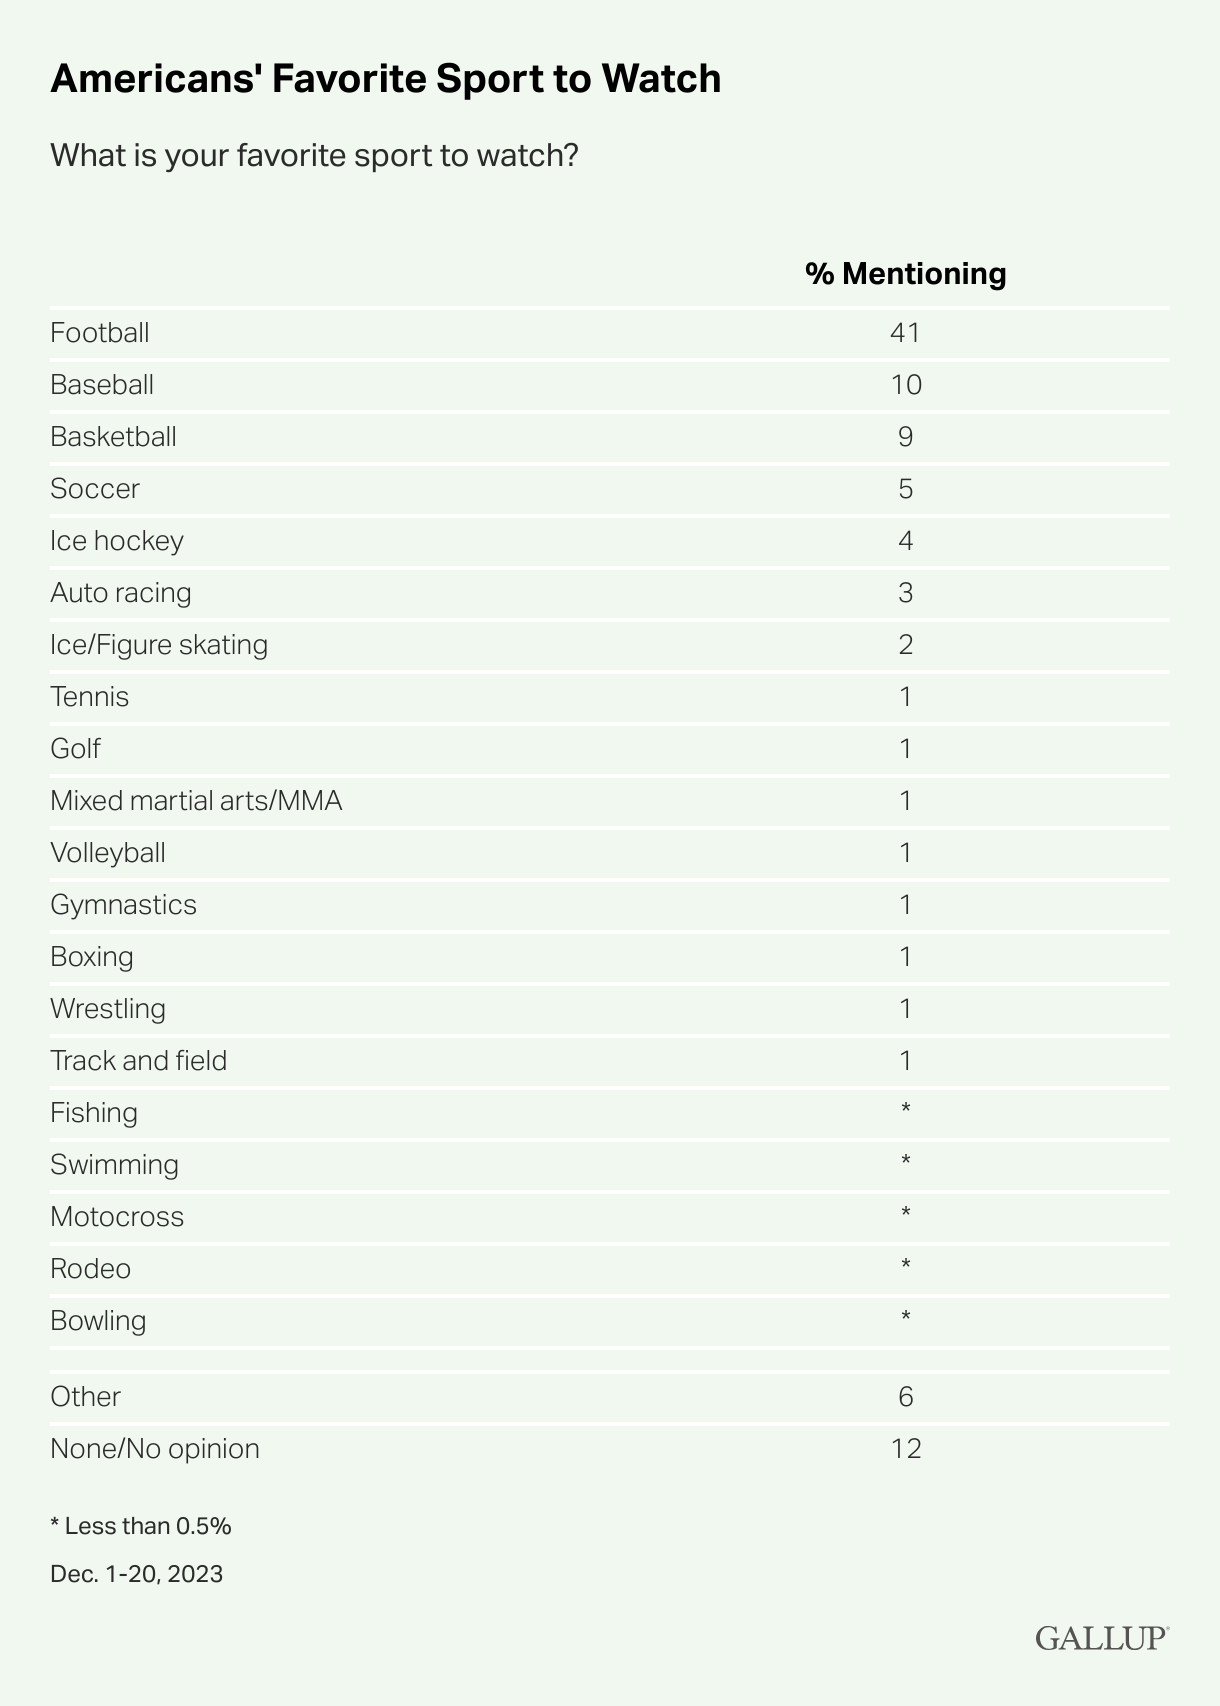
Task: Select the Baseball row label
Action: [102, 384]
